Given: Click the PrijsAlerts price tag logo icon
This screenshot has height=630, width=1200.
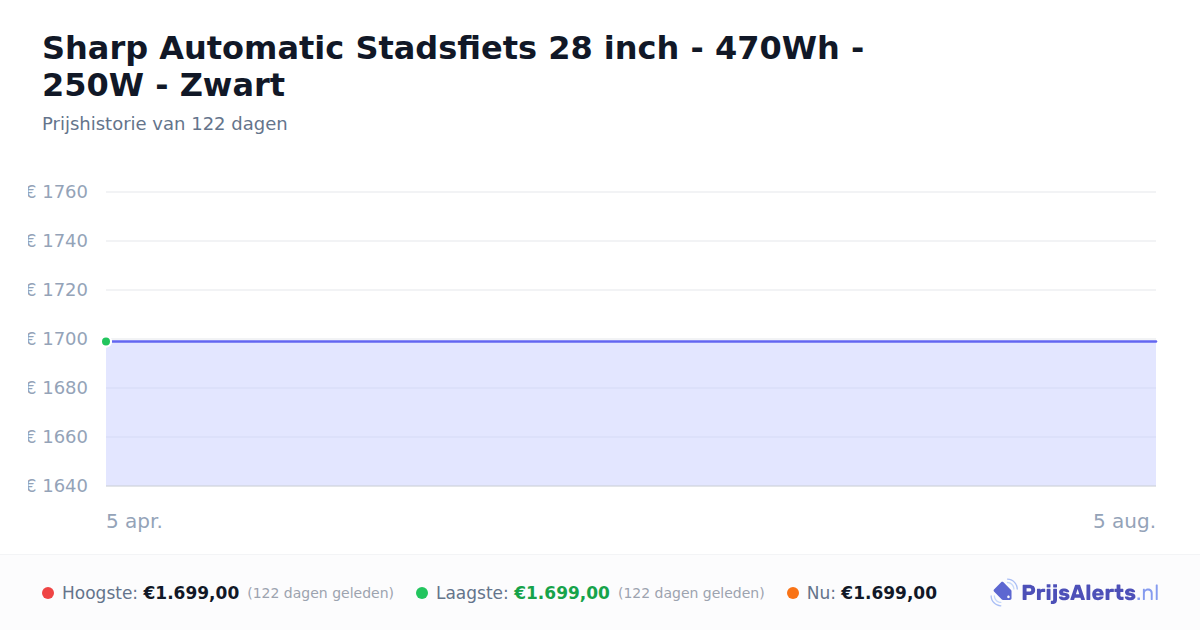Looking at the screenshot, I should [1003, 593].
